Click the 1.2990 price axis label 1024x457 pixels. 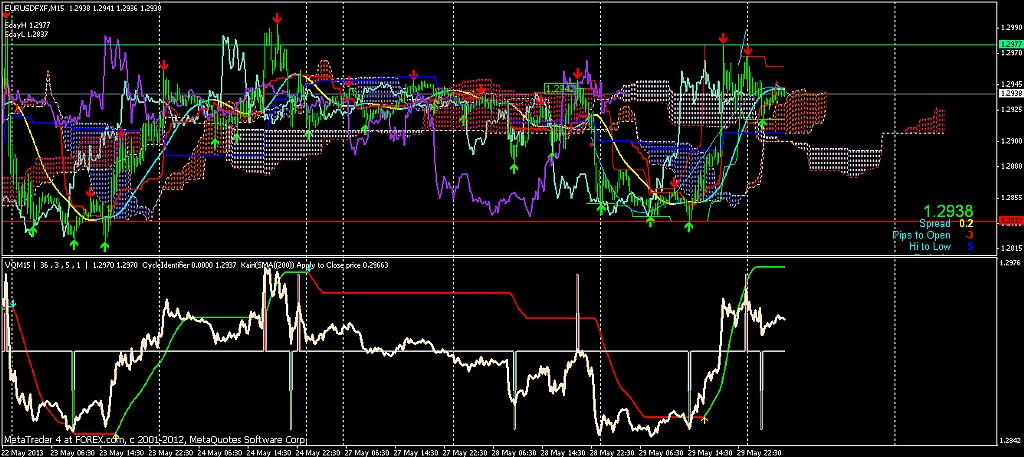coord(1010,27)
